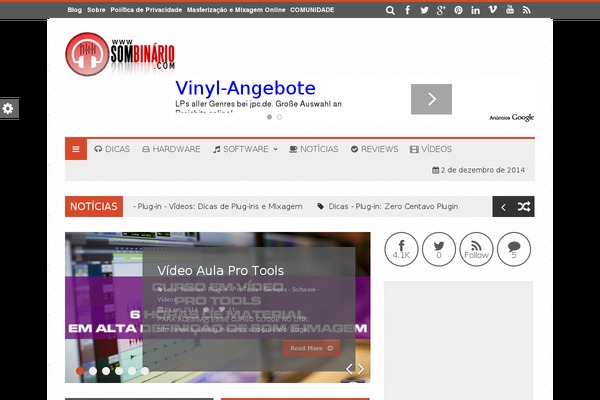Viewport: 600px width, 400px height.
Task: Open the Twitter icon in top bar
Action: (x=424, y=10)
